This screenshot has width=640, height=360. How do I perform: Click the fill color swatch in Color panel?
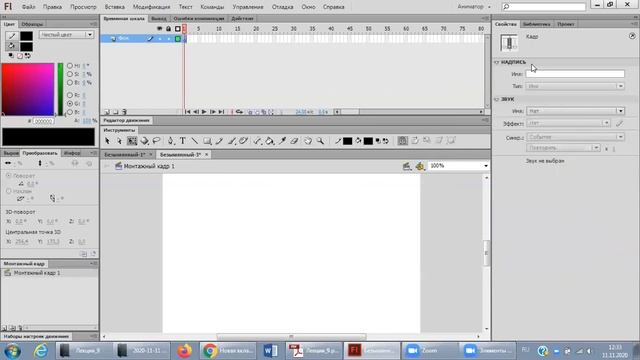click(x=27, y=47)
